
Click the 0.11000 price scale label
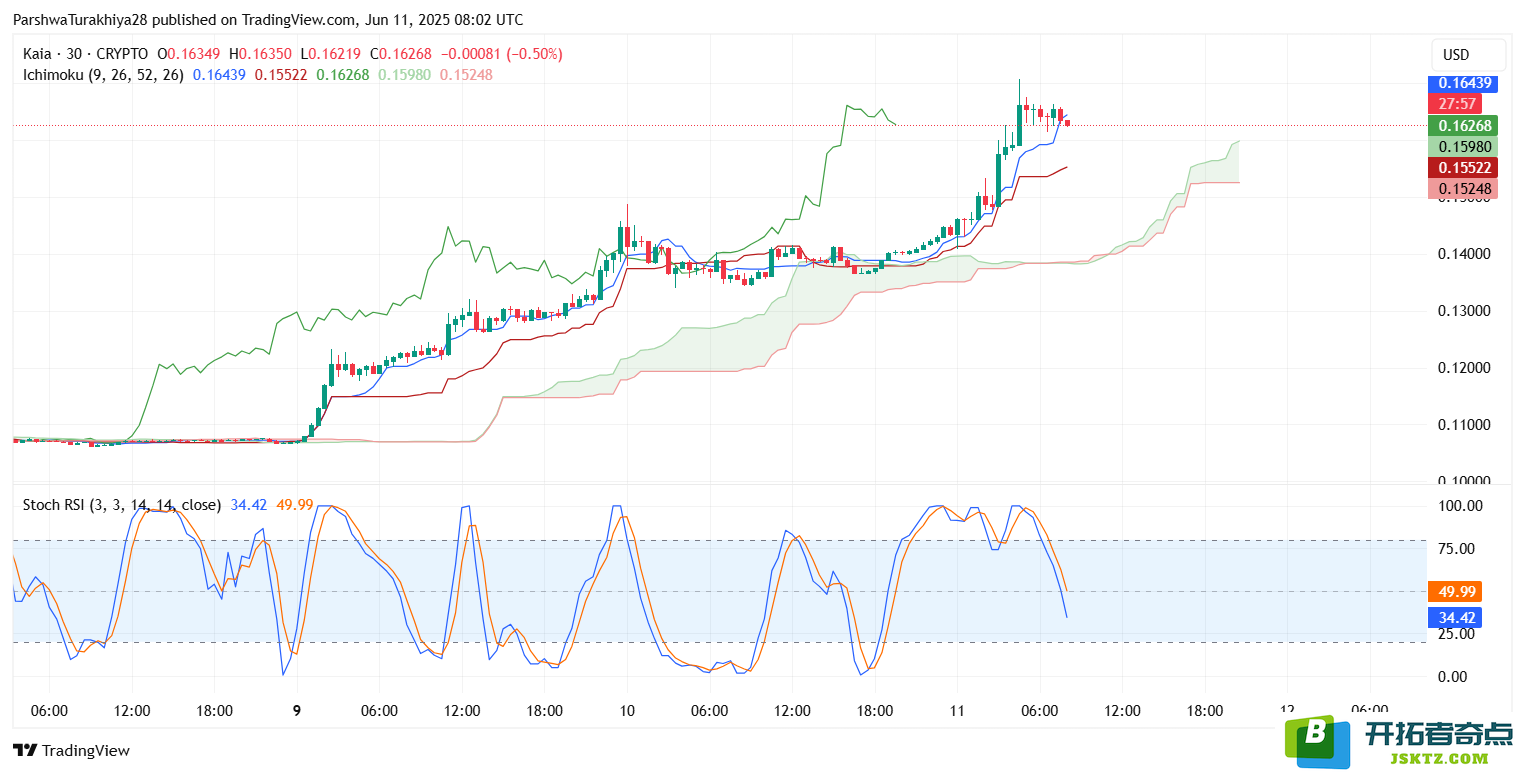coord(1463,425)
